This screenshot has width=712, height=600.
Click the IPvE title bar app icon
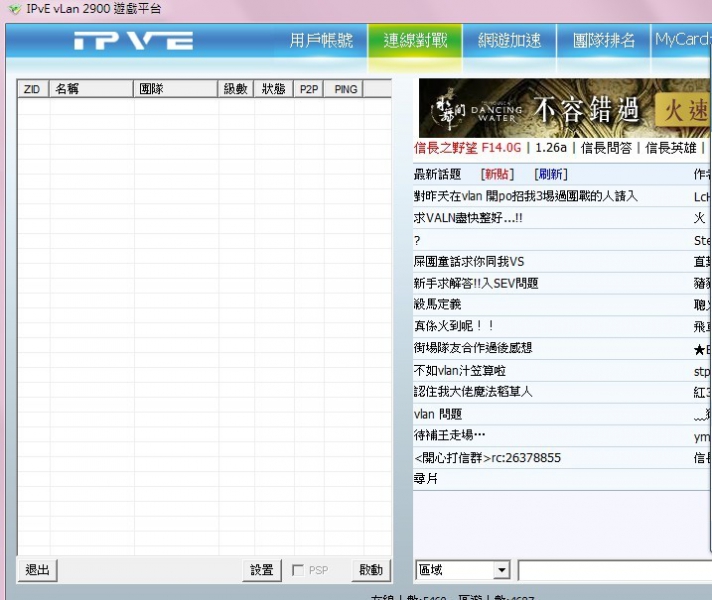[x=15, y=9]
